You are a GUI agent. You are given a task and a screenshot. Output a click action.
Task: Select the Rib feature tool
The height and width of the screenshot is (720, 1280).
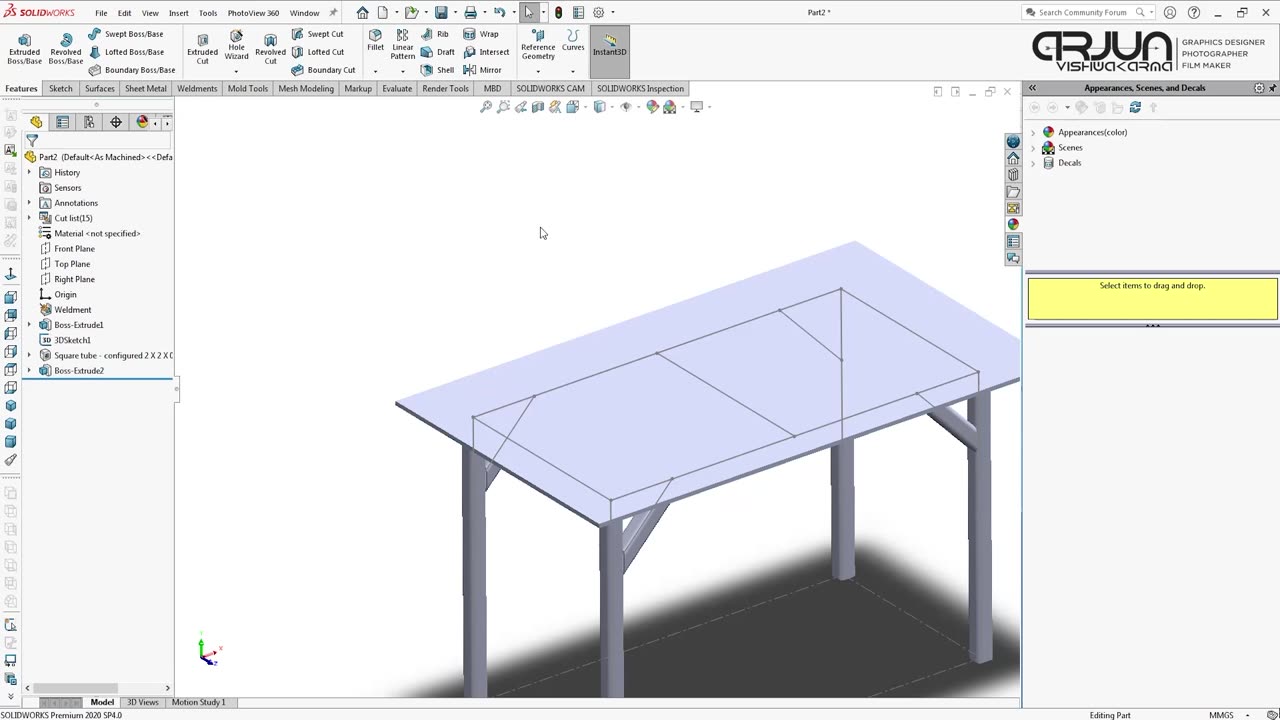coord(435,34)
